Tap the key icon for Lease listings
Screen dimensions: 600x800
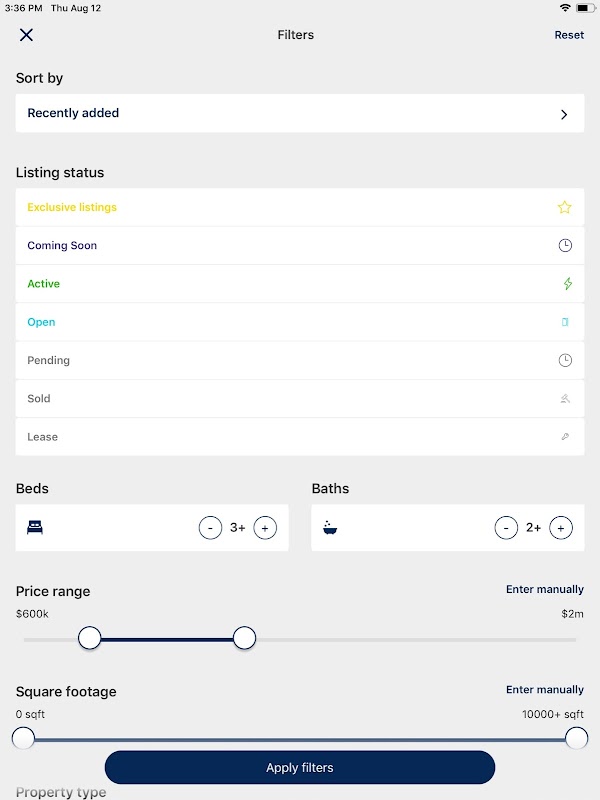point(565,437)
